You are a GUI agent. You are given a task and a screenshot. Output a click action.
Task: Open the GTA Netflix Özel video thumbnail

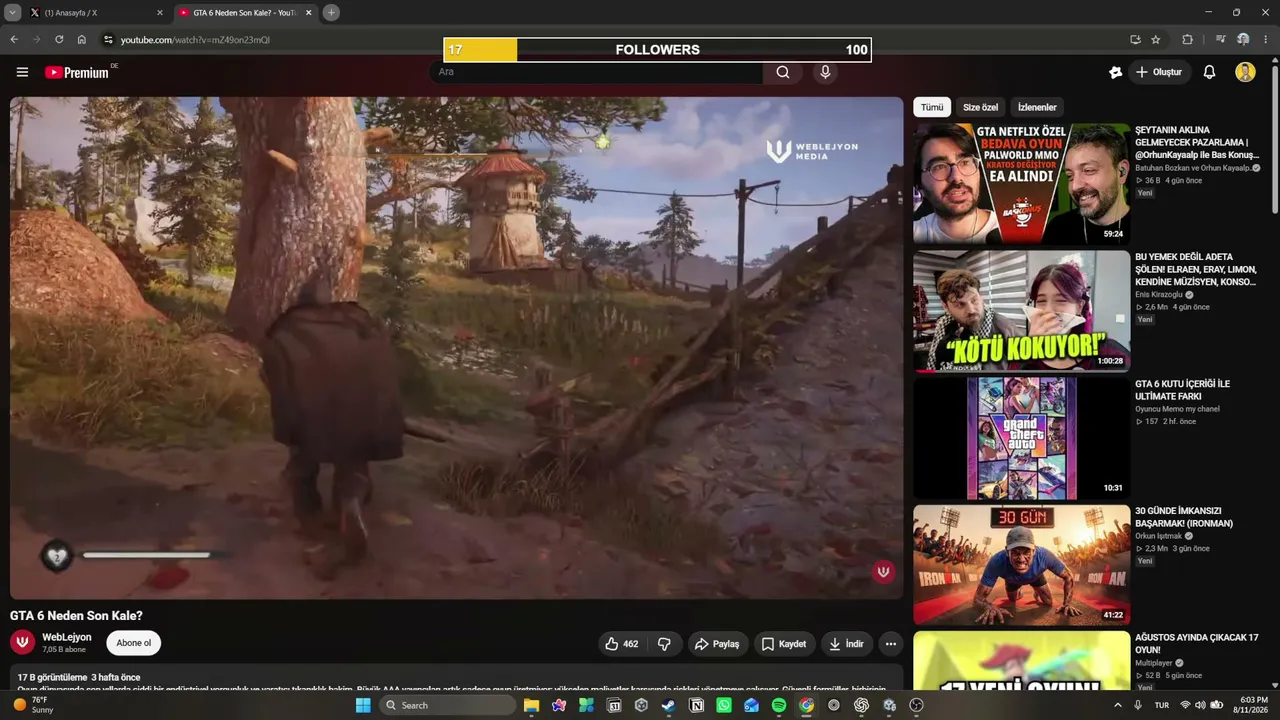(x=1021, y=183)
